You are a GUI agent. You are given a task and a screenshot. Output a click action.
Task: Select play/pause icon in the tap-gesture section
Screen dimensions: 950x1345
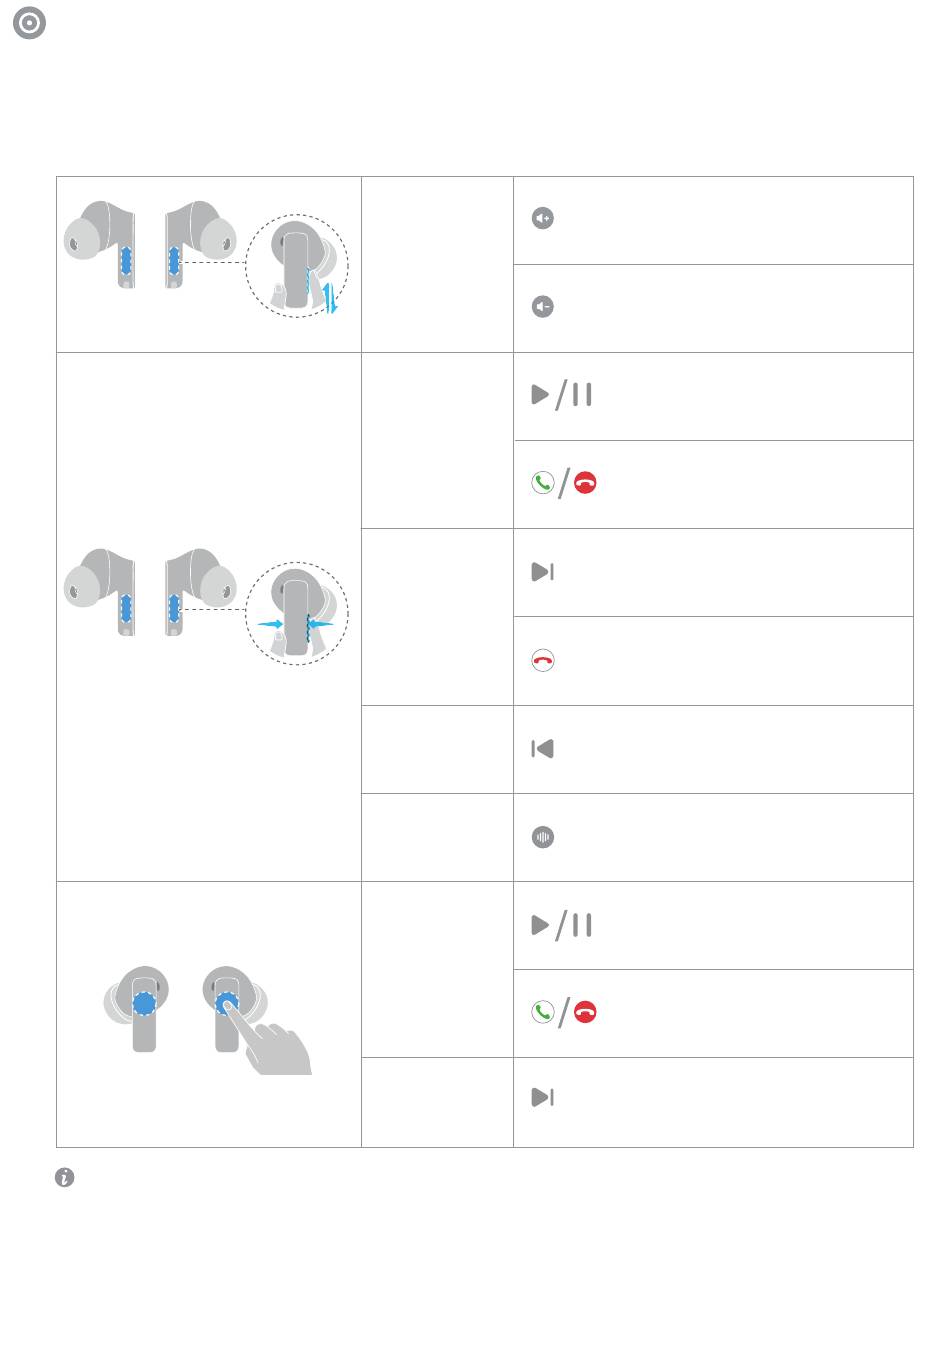(561, 925)
